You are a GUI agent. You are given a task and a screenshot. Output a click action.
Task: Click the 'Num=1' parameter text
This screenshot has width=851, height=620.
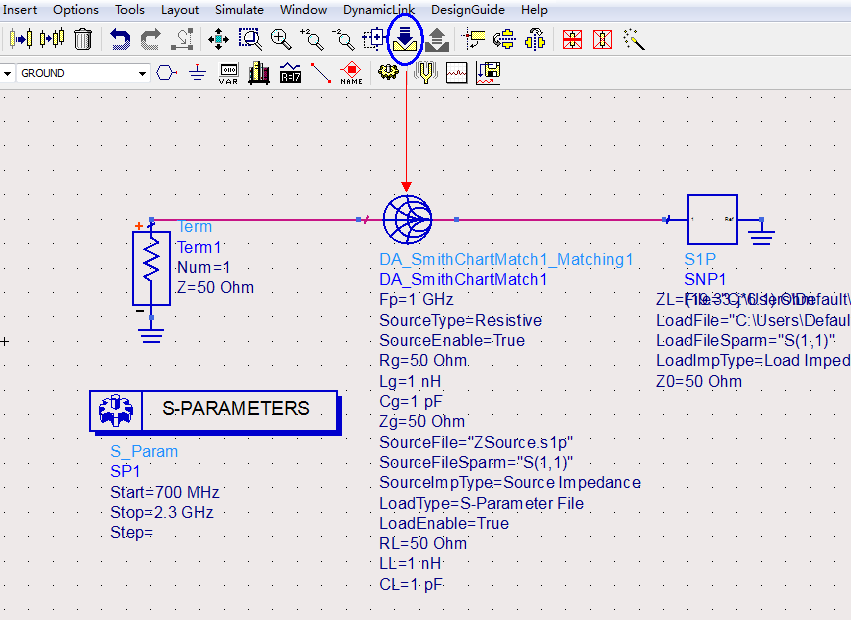point(204,267)
